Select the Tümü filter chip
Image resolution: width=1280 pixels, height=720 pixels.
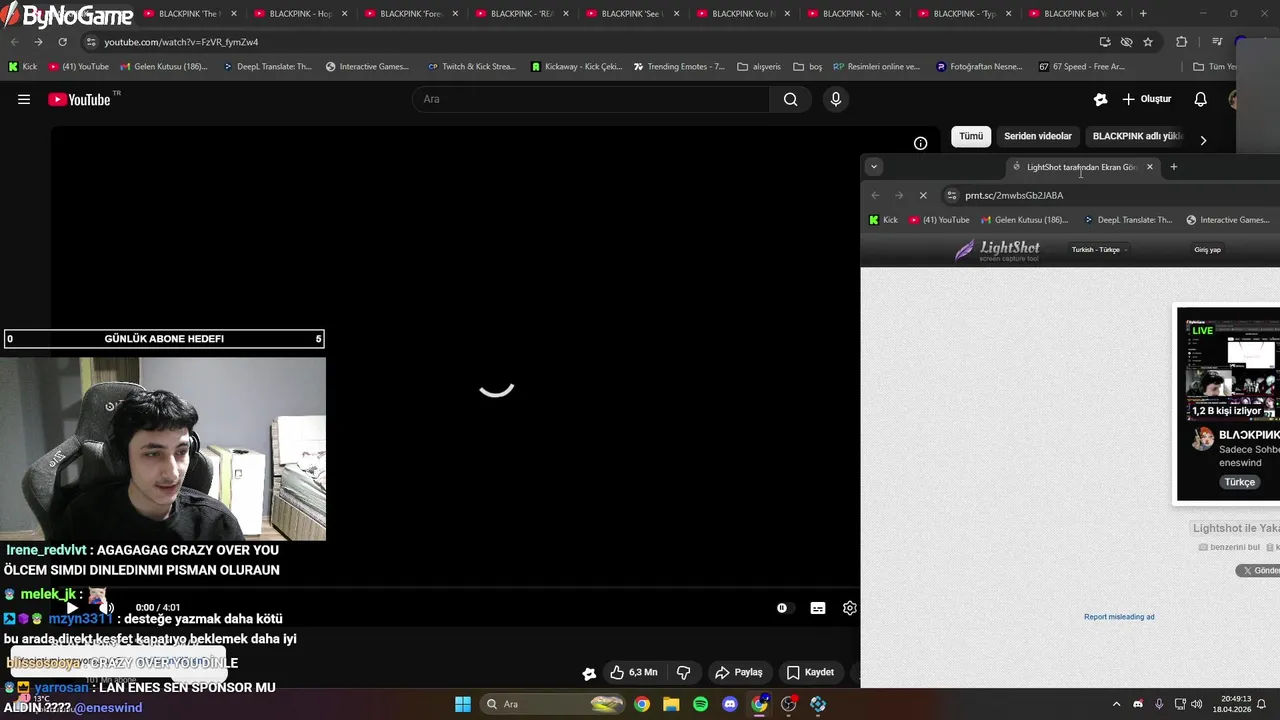click(x=971, y=136)
